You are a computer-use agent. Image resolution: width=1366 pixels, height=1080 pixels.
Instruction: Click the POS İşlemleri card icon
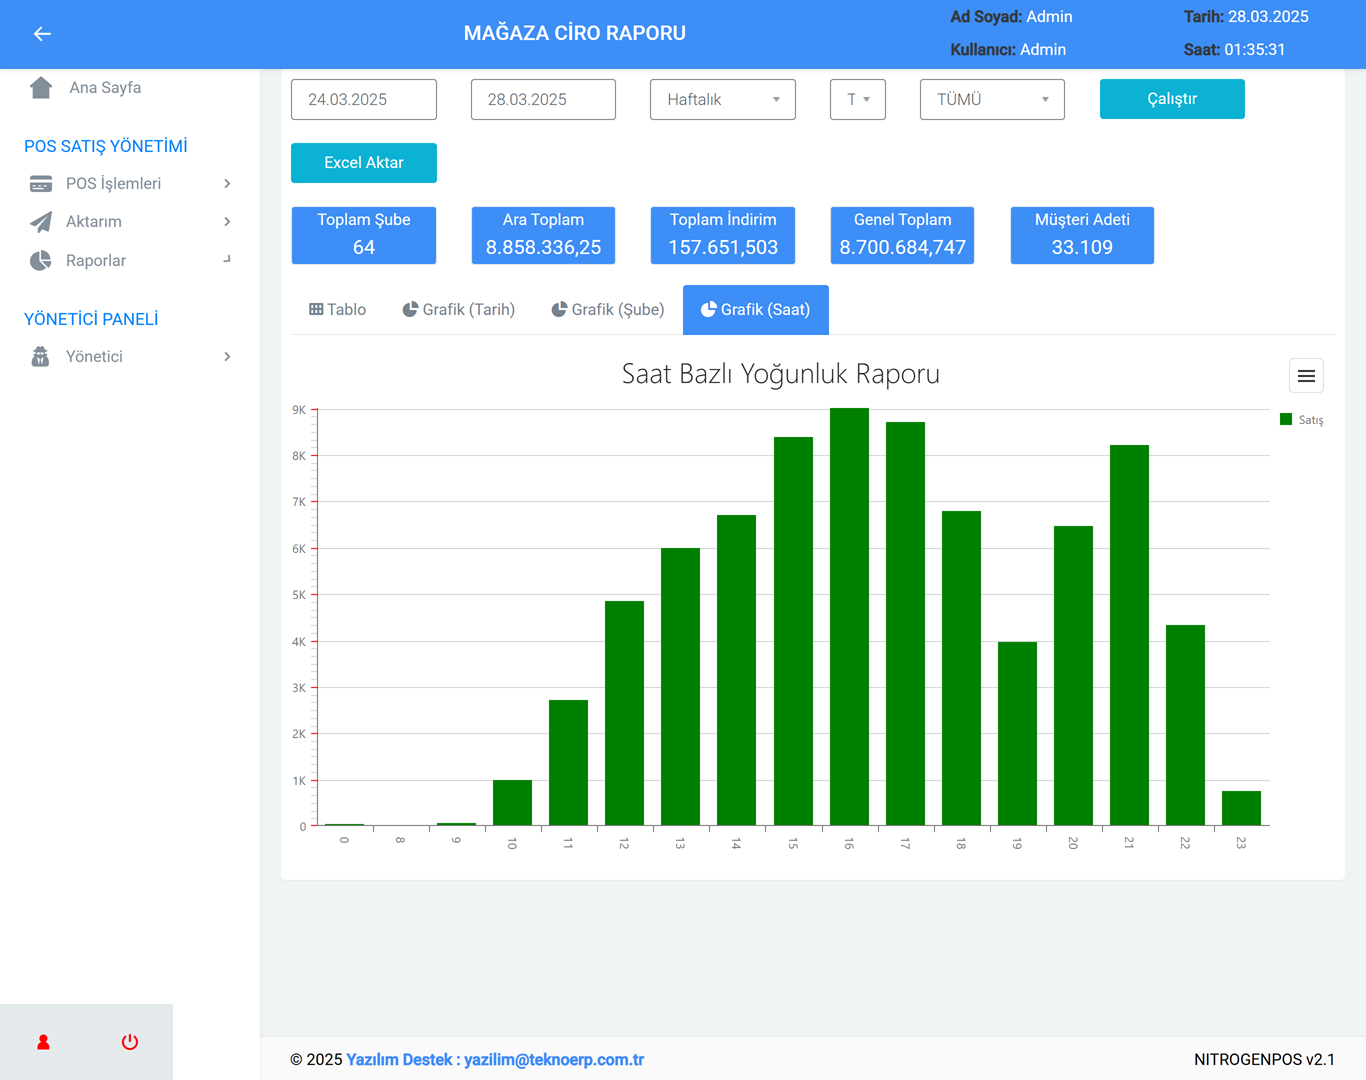pos(41,184)
